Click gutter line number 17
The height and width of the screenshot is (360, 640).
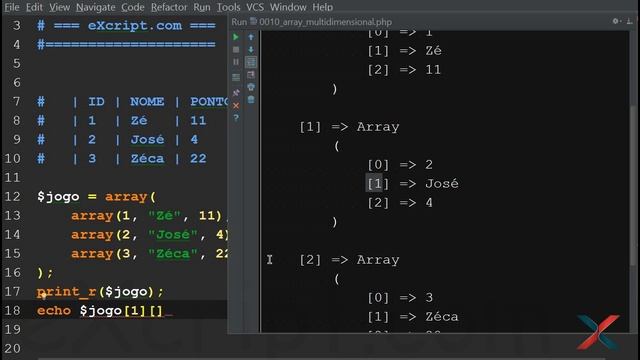[12, 291]
